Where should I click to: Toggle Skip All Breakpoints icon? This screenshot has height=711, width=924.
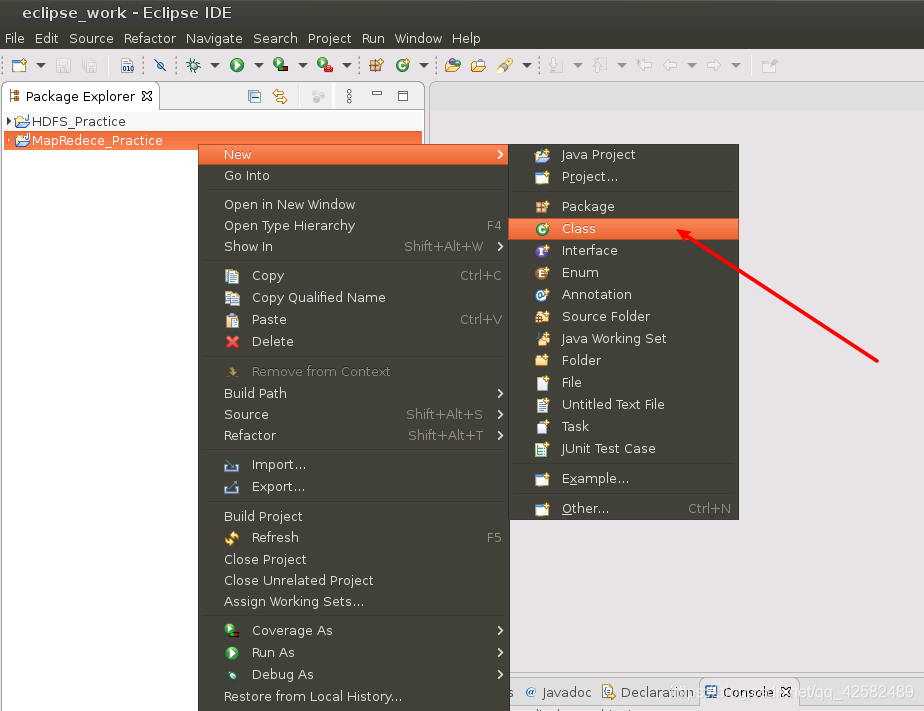[x=160, y=65]
